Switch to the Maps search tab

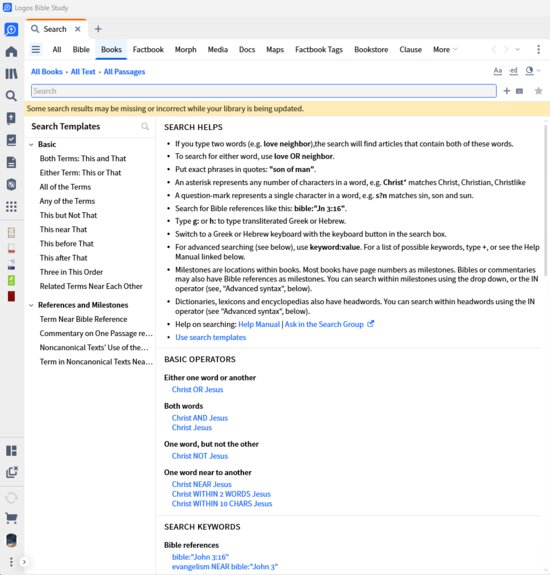coord(275,50)
